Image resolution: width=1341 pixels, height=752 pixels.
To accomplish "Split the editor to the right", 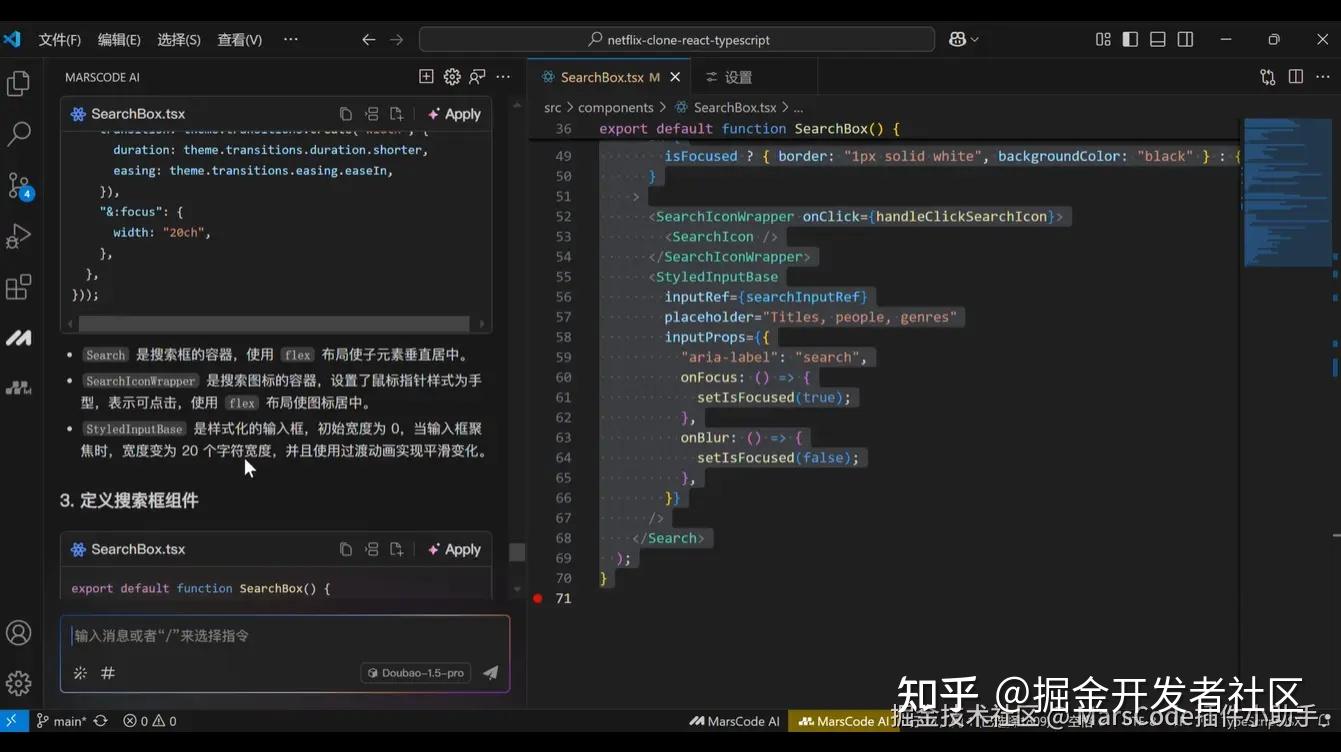I will (1296, 77).
